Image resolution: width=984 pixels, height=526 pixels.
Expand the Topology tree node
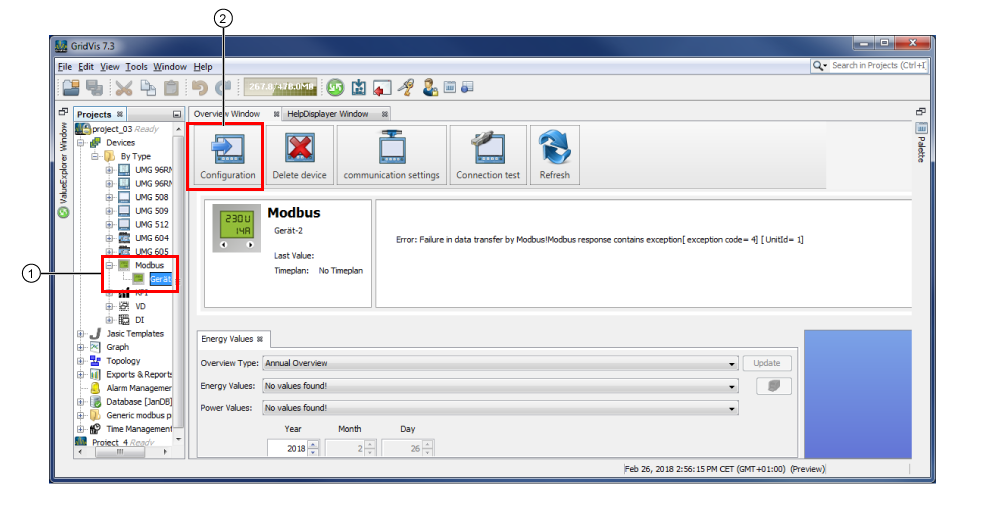81,361
